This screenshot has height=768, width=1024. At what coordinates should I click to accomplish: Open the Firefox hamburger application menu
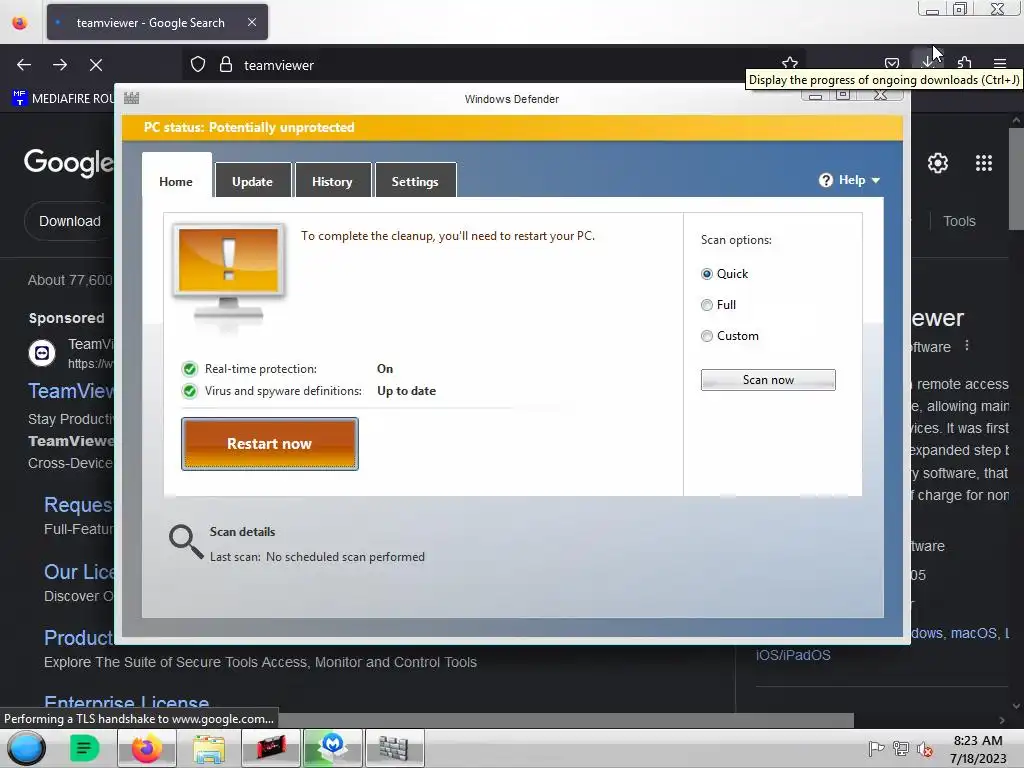999,63
